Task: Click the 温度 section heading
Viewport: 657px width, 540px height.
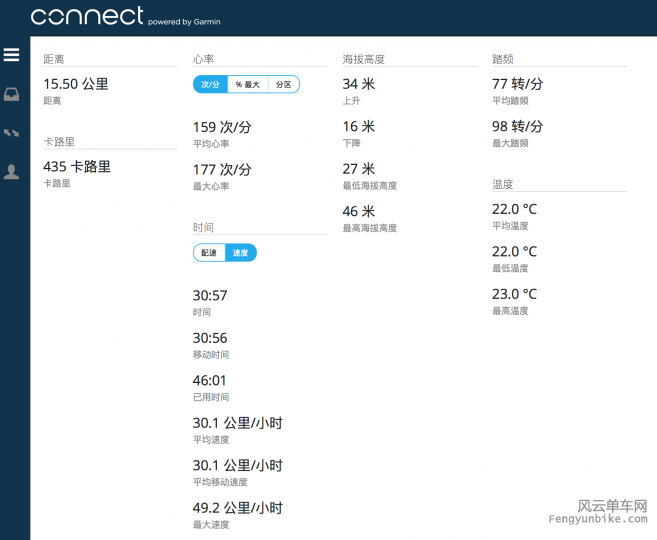Action: [503, 185]
